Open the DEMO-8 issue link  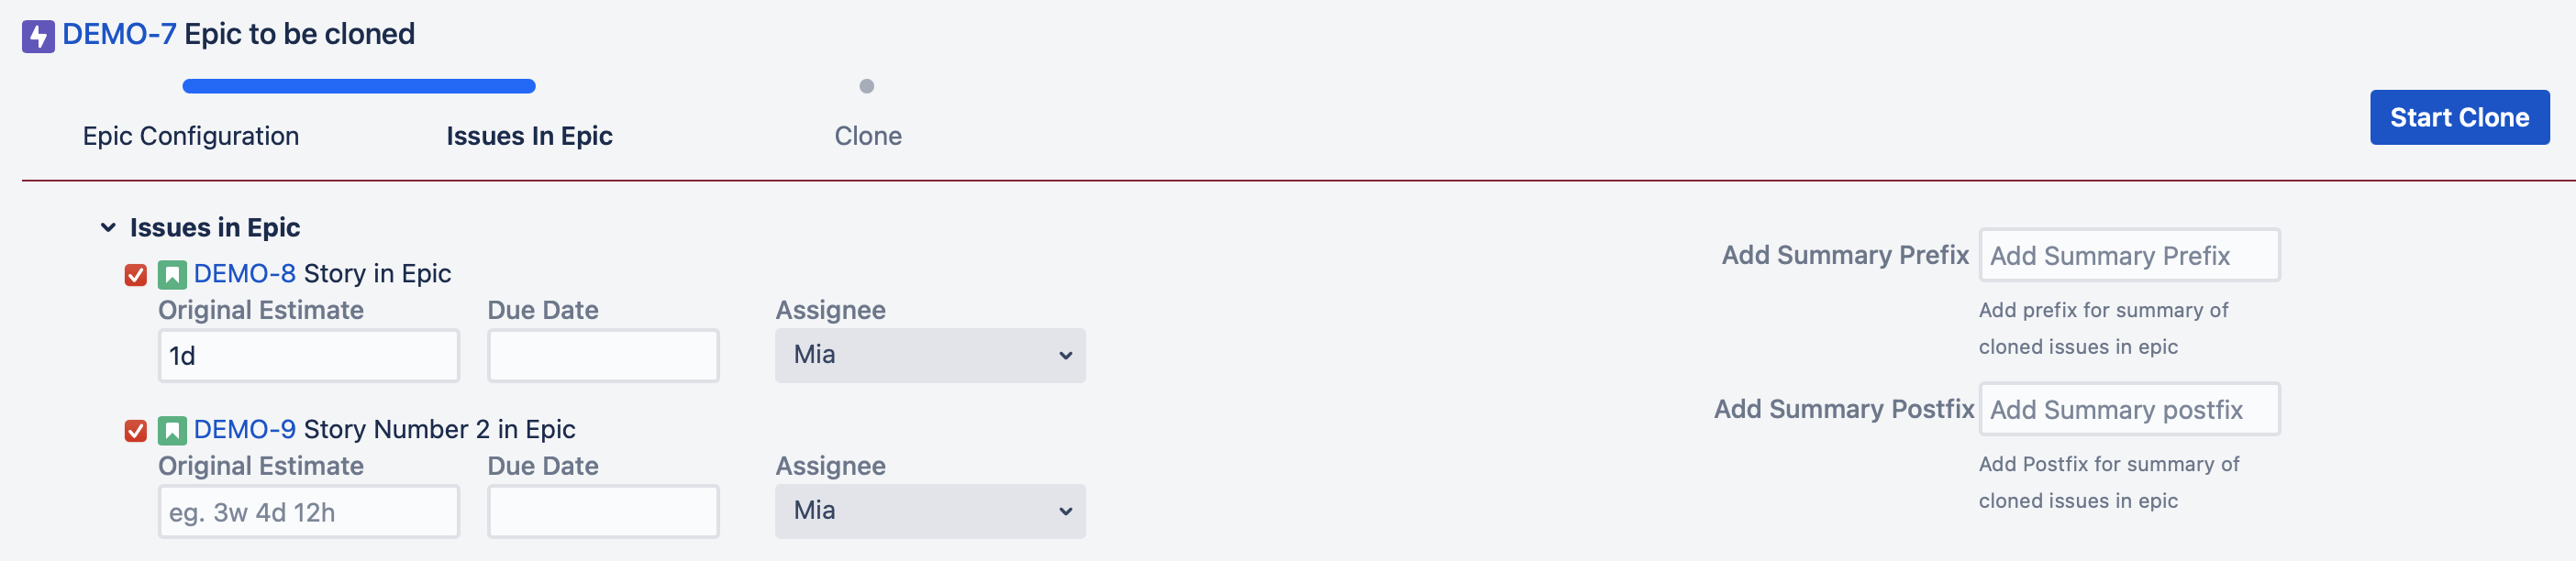(244, 274)
